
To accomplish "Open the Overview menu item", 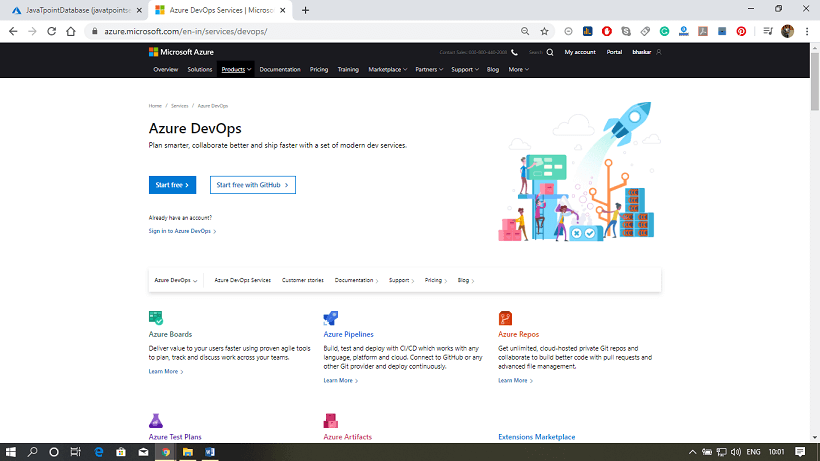I will [165, 70].
